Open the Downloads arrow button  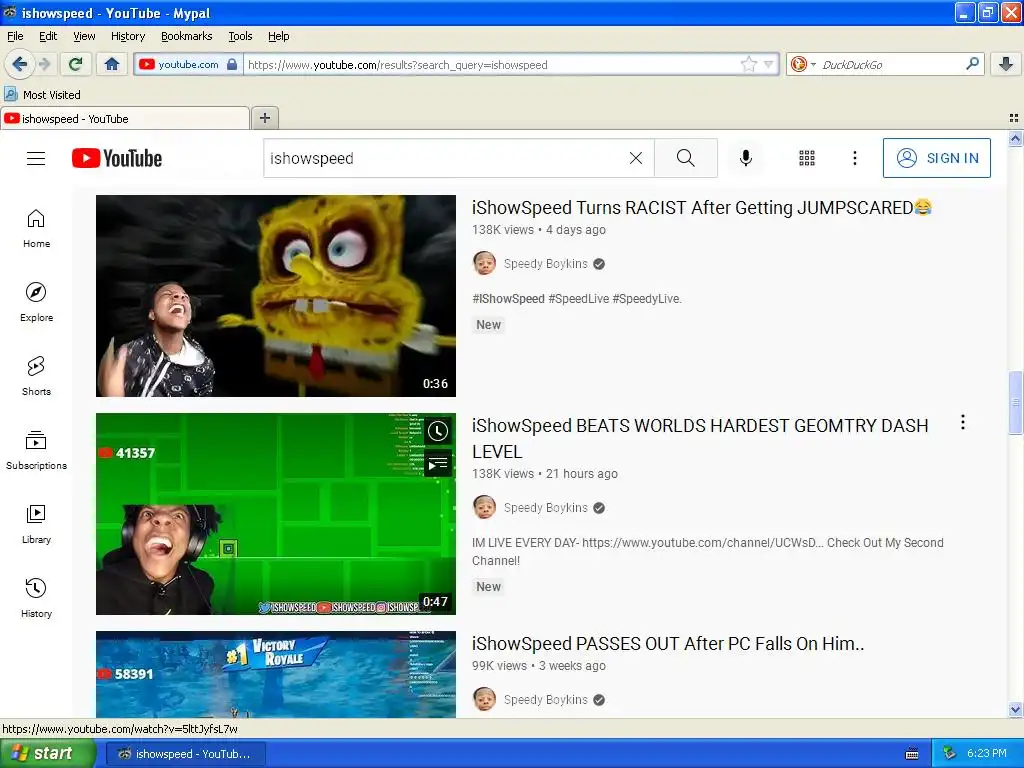coord(1006,64)
